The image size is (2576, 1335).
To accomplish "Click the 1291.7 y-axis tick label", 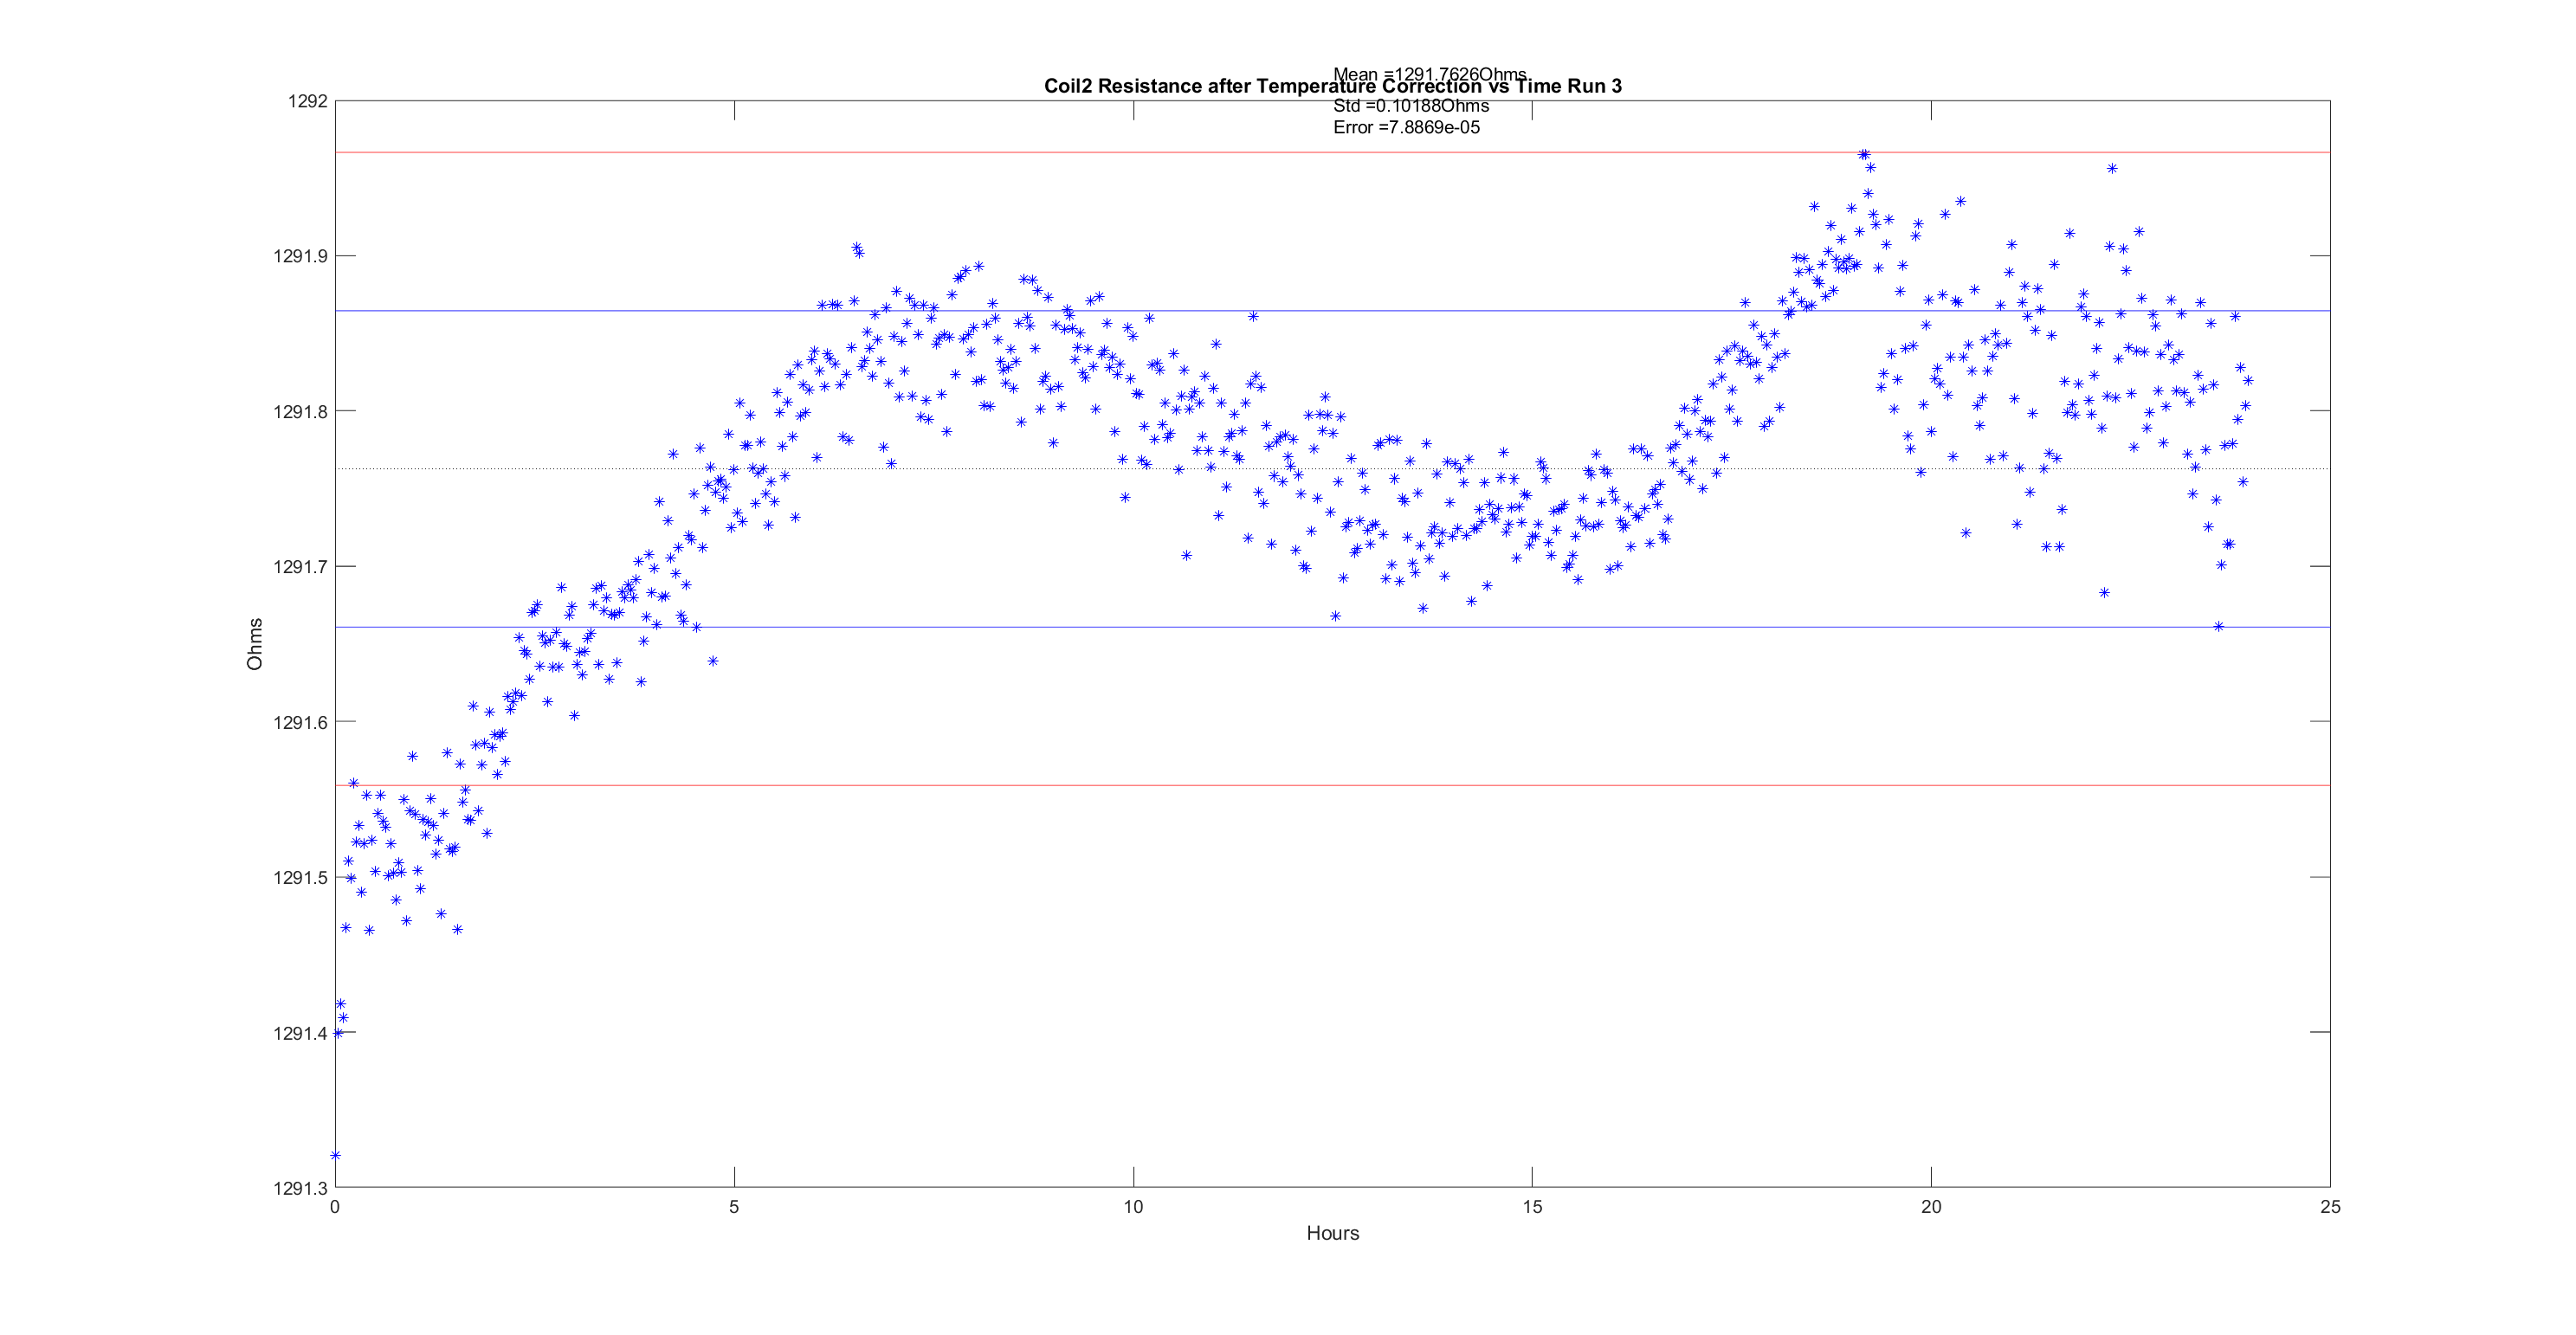I will click(300, 567).
